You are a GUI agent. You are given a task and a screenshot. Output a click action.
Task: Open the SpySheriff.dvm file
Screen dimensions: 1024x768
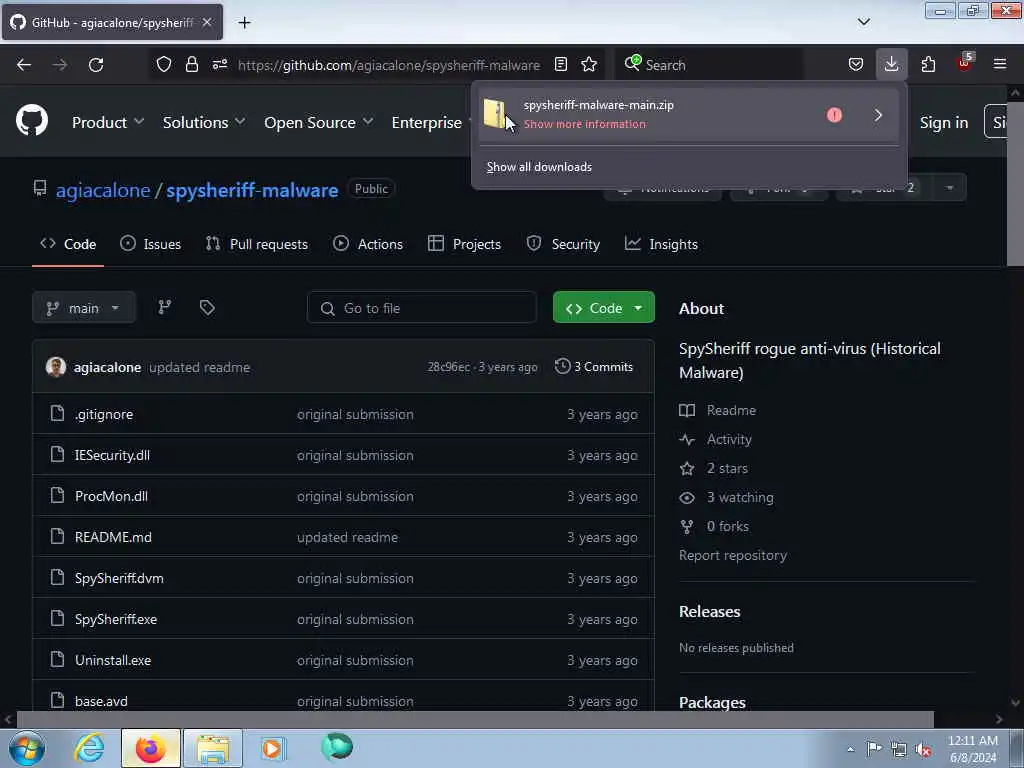119,578
